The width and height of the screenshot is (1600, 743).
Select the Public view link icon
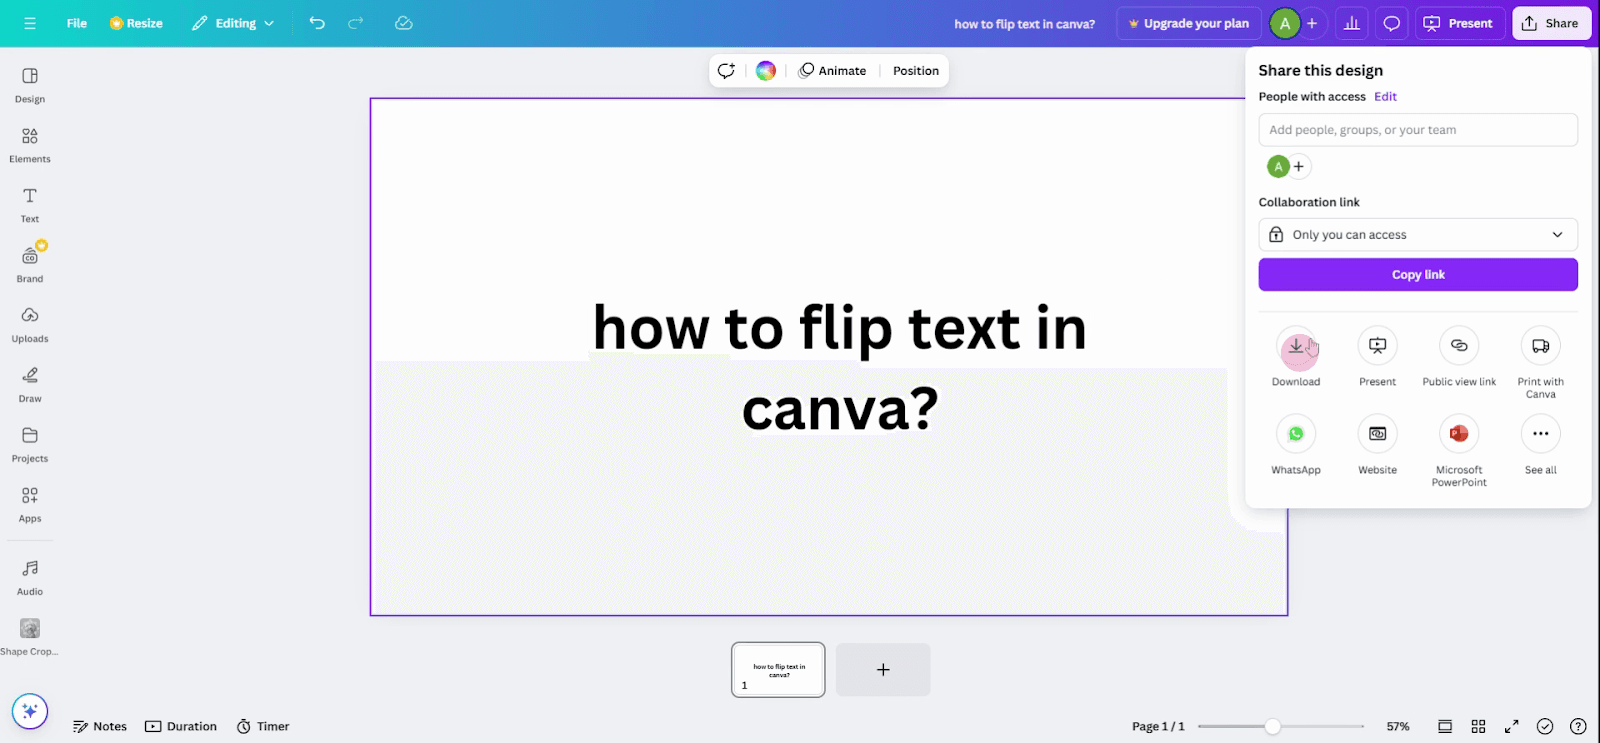click(1459, 346)
